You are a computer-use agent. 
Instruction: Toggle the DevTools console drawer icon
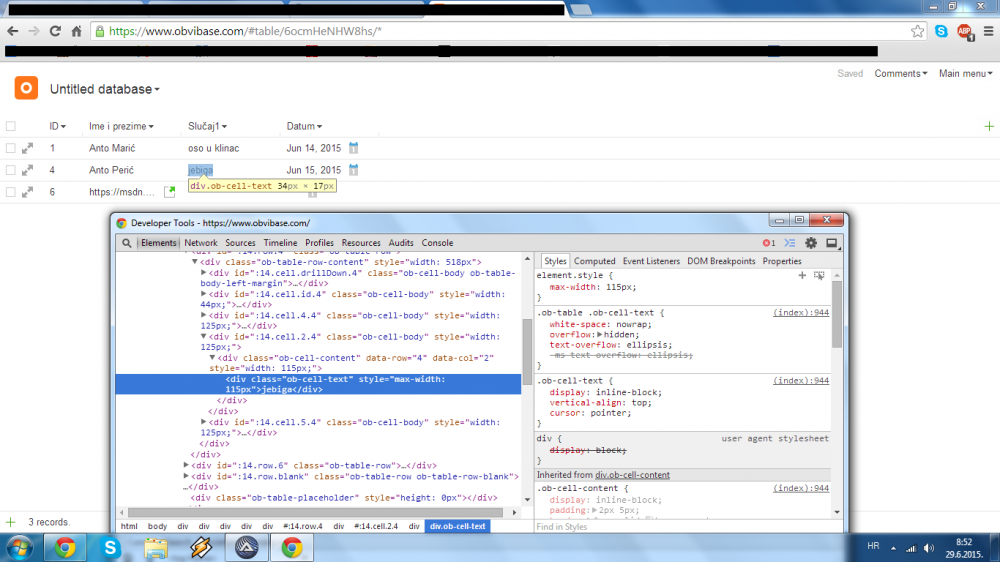[x=790, y=243]
